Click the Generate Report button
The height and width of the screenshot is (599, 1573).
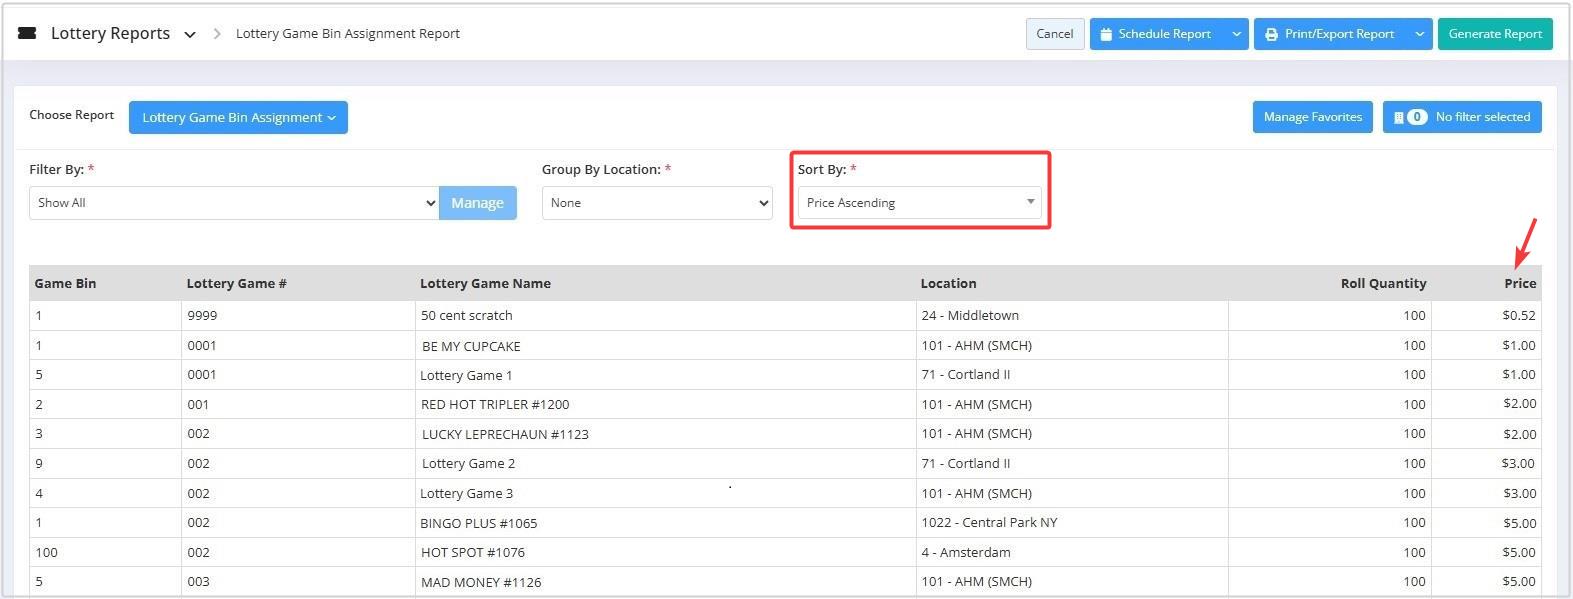(x=1495, y=34)
